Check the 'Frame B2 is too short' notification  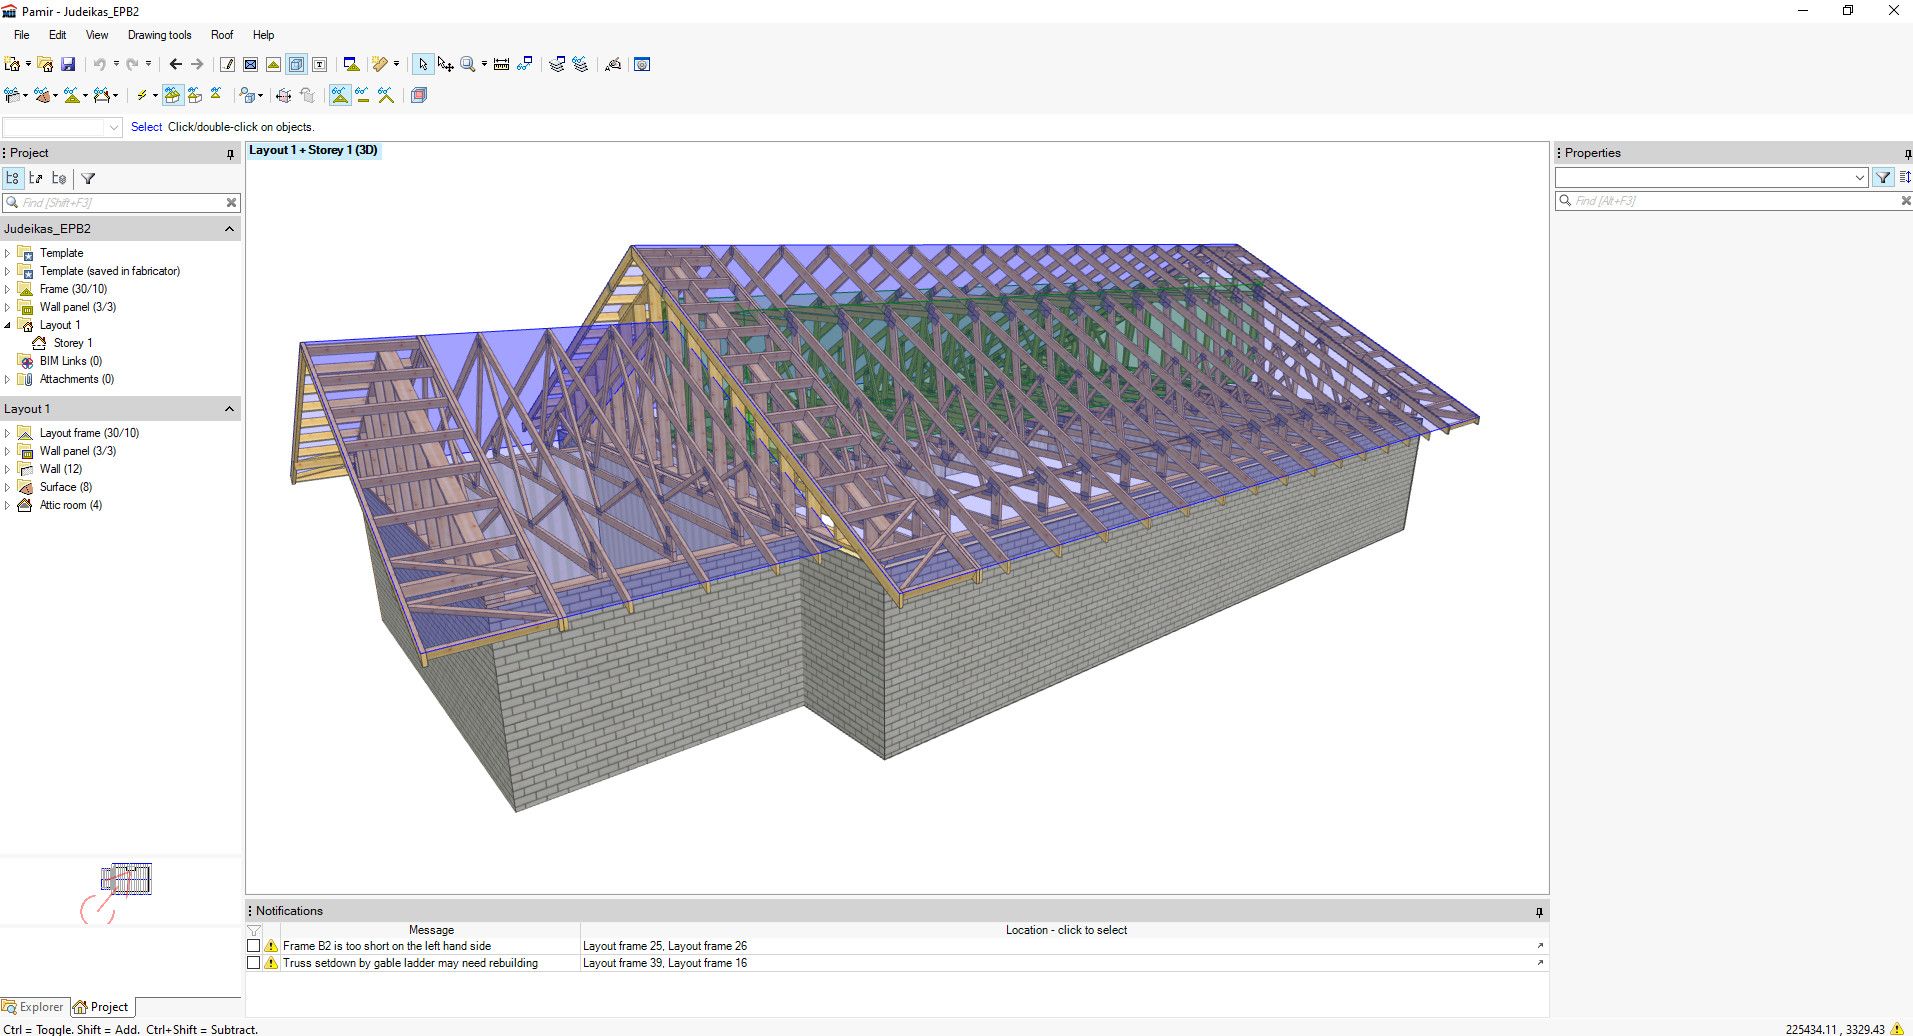click(x=253, y=946)
